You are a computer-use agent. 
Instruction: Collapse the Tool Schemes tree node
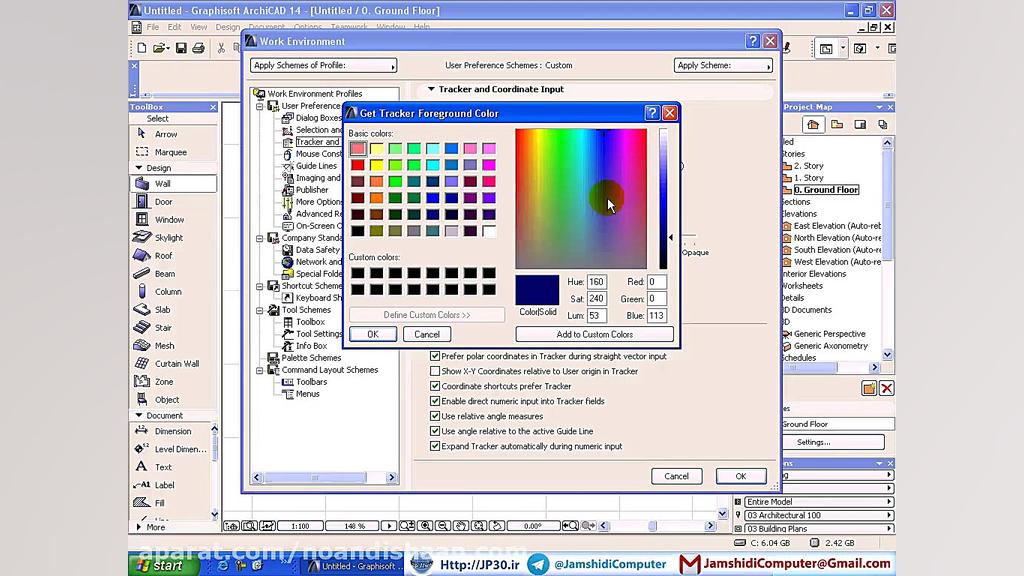259,310
